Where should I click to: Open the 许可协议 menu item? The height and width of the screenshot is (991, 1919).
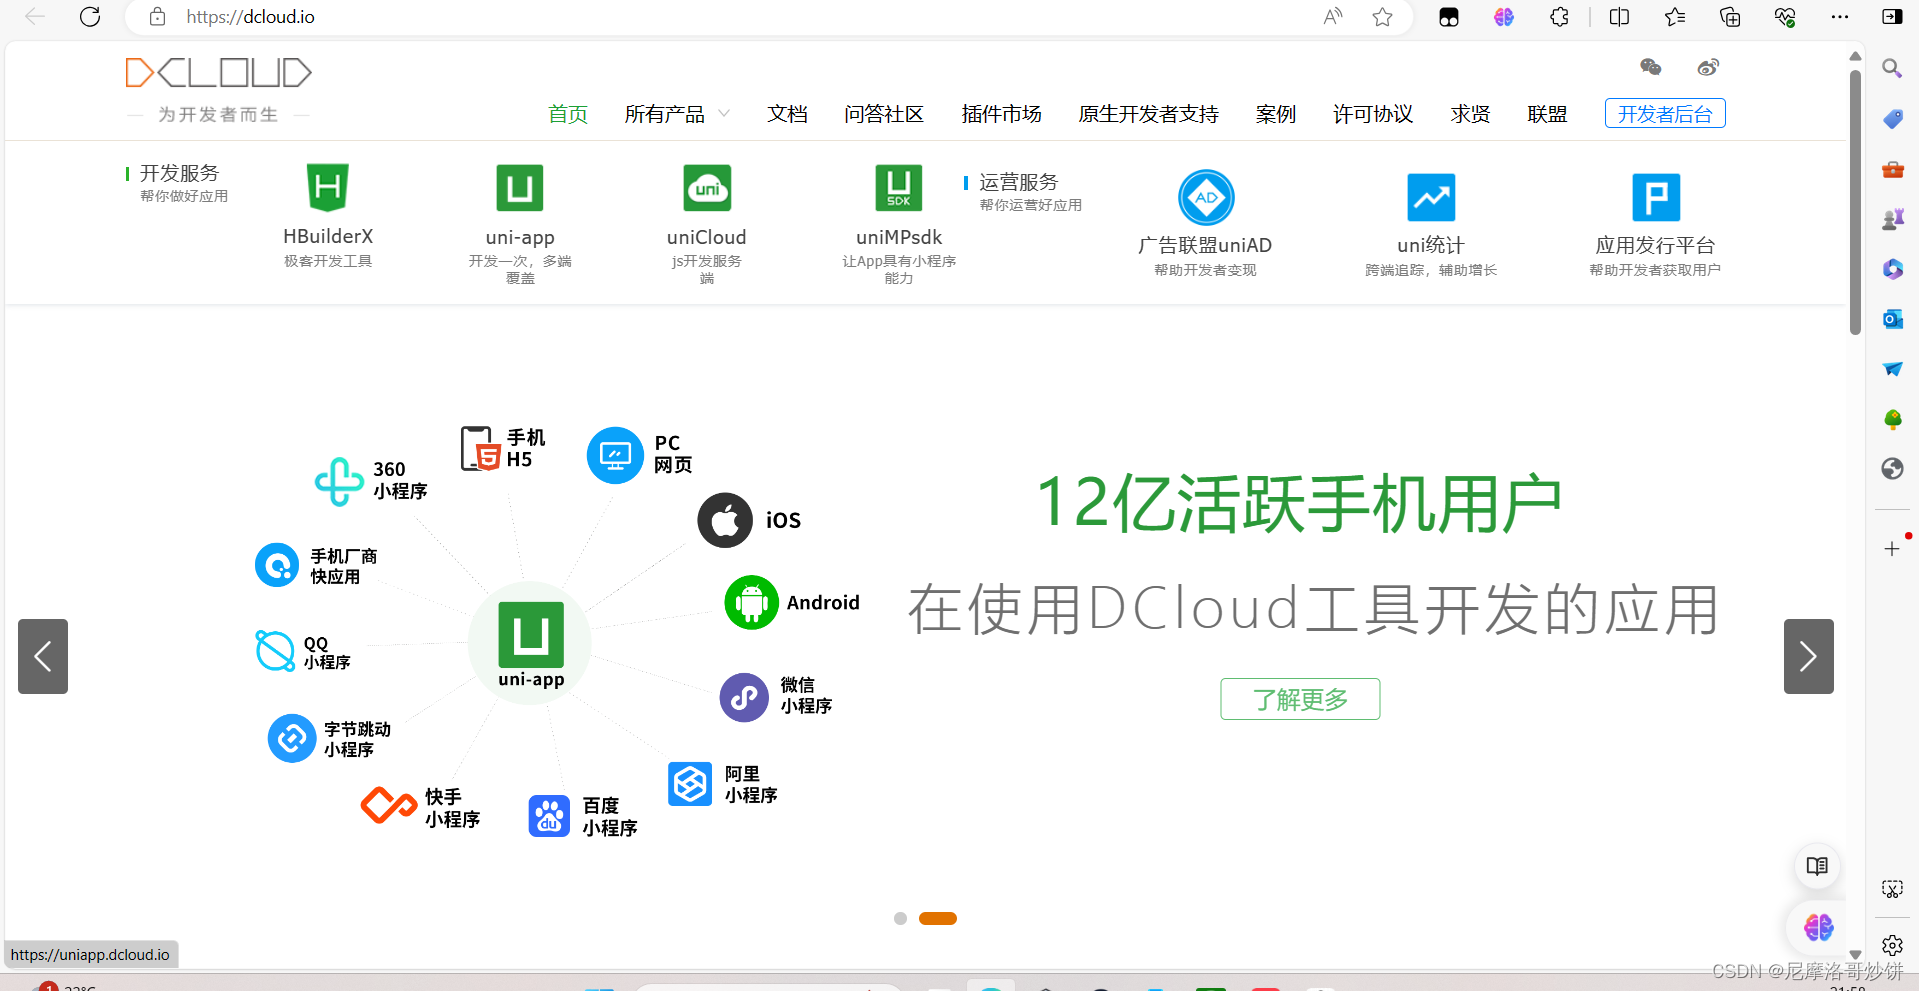coord(1373,114)
